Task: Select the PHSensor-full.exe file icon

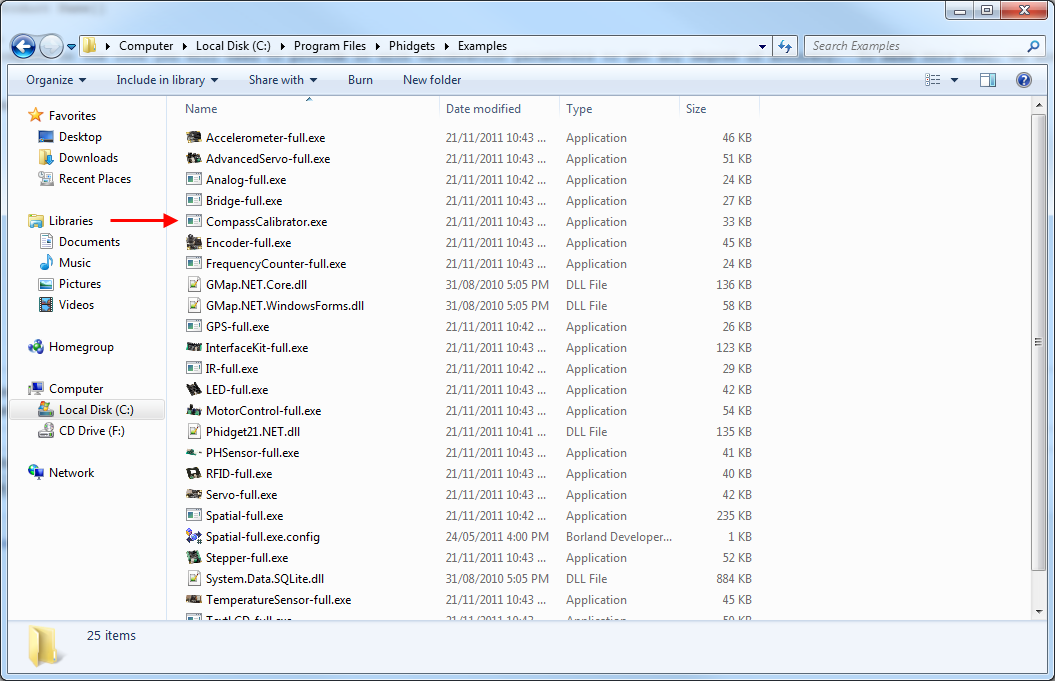Action: pos(194,453)
